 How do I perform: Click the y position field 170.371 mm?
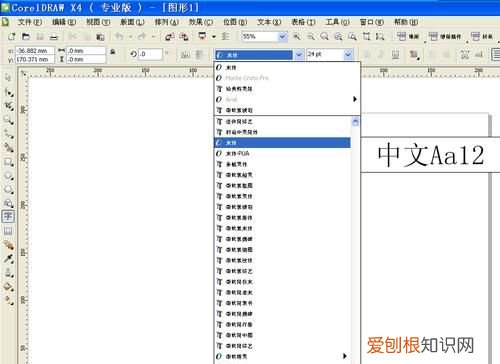coord(35,59)
